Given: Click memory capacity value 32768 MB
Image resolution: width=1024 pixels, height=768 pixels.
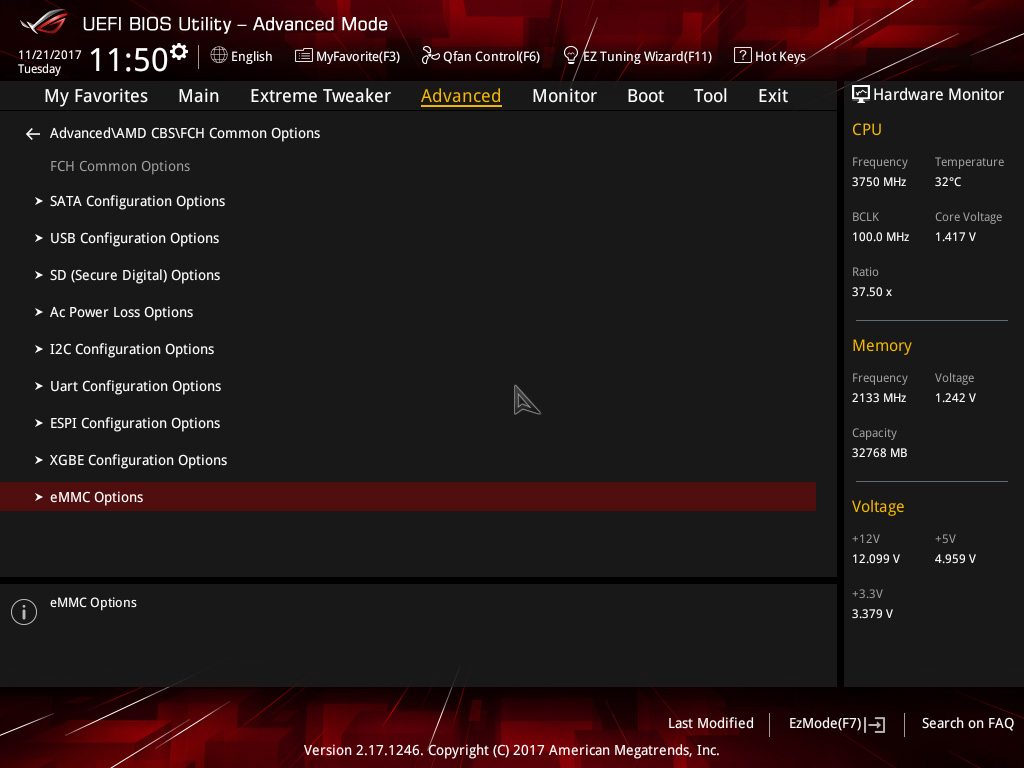Looking at the screenshot, I should 880,453.
